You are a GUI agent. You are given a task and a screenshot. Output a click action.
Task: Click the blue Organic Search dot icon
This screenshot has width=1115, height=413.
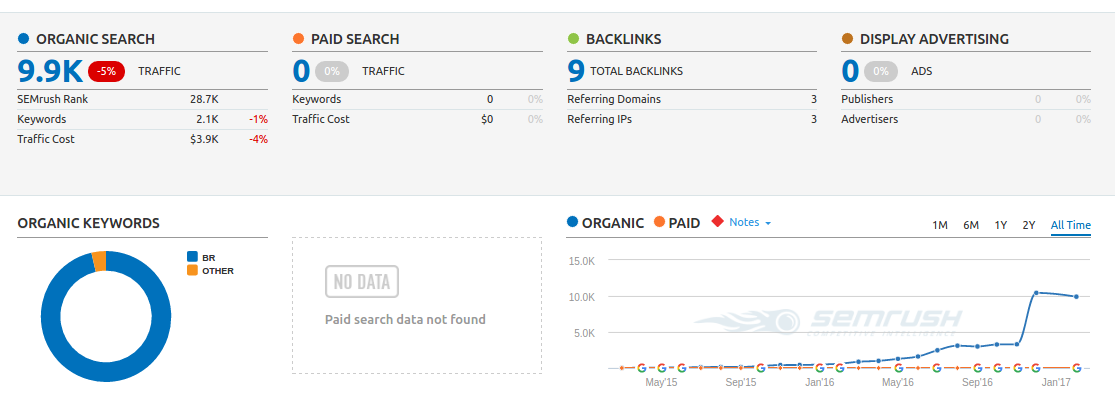tap(23, 39)
